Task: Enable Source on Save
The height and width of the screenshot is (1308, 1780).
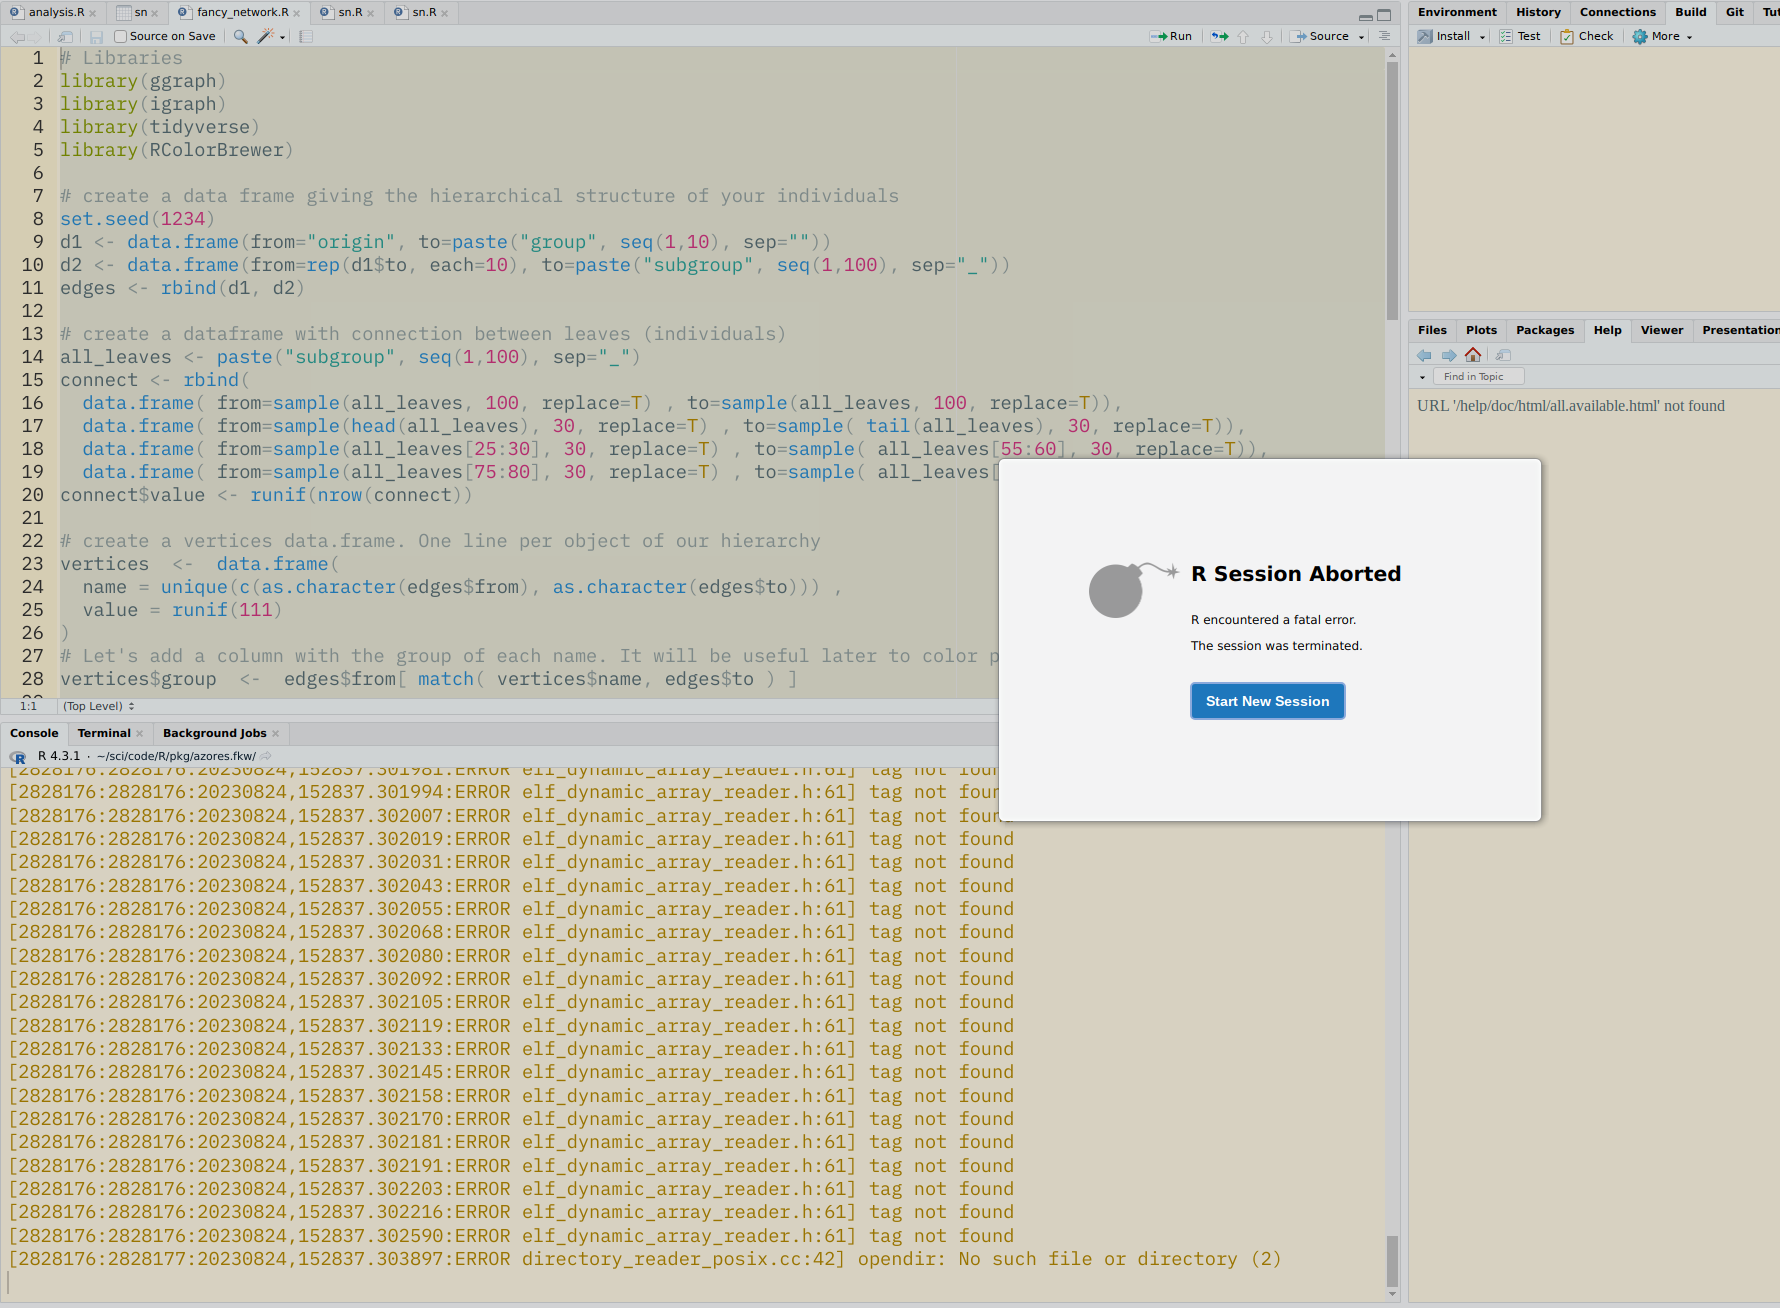Action: point(120,36)
